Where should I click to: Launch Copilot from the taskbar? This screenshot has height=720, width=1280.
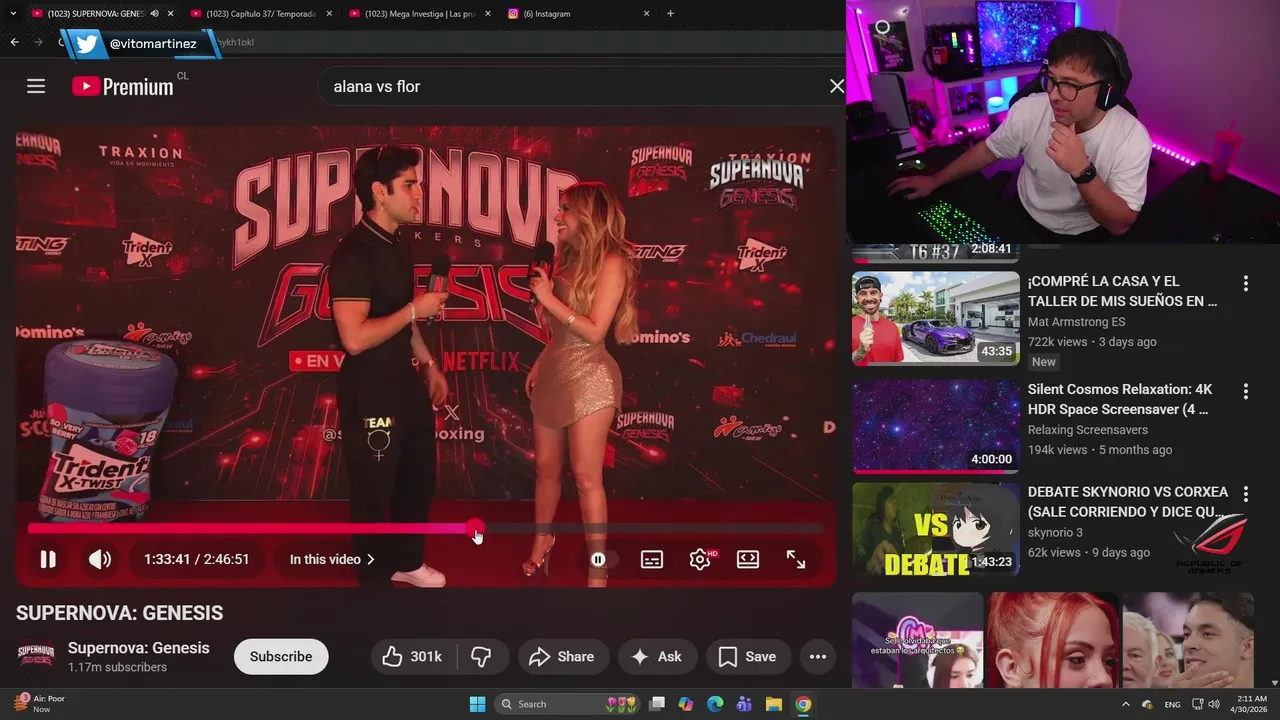(x=686, y=704)
